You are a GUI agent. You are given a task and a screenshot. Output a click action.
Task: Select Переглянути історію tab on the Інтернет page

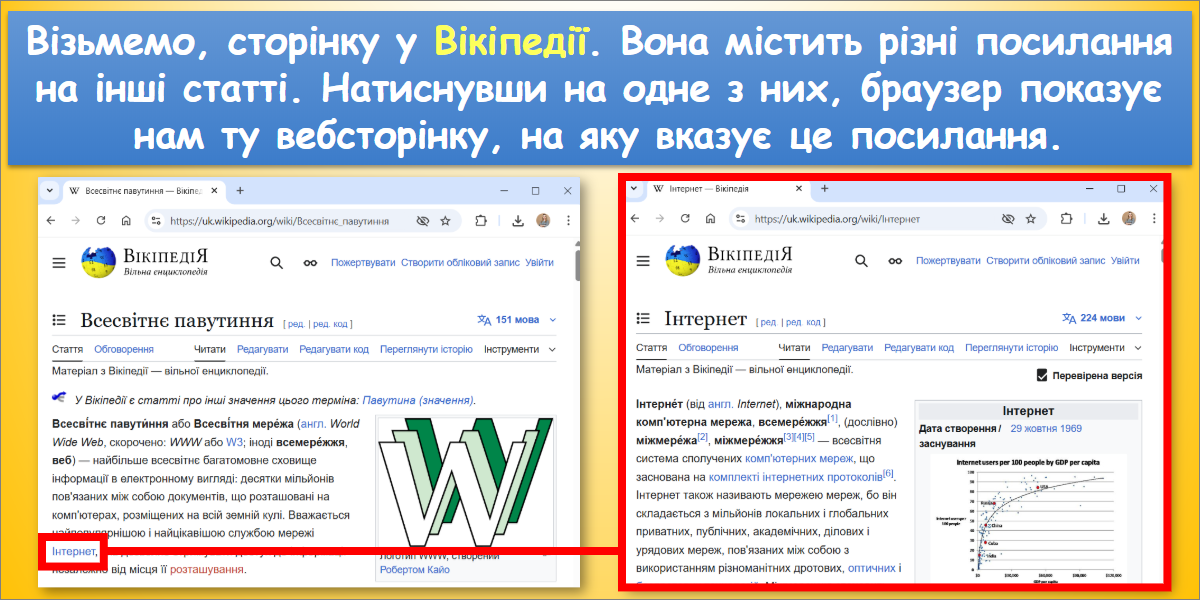click(1011, 348)
